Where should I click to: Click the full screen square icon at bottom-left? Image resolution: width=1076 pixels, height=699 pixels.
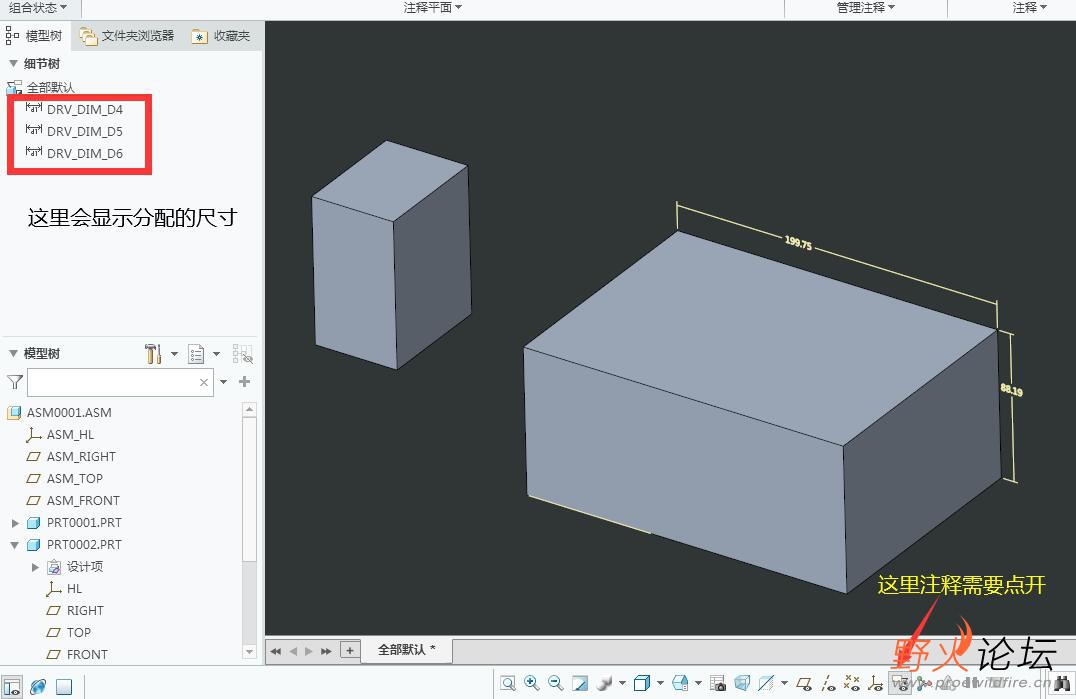pyautogui.click(x=64, y=687)
